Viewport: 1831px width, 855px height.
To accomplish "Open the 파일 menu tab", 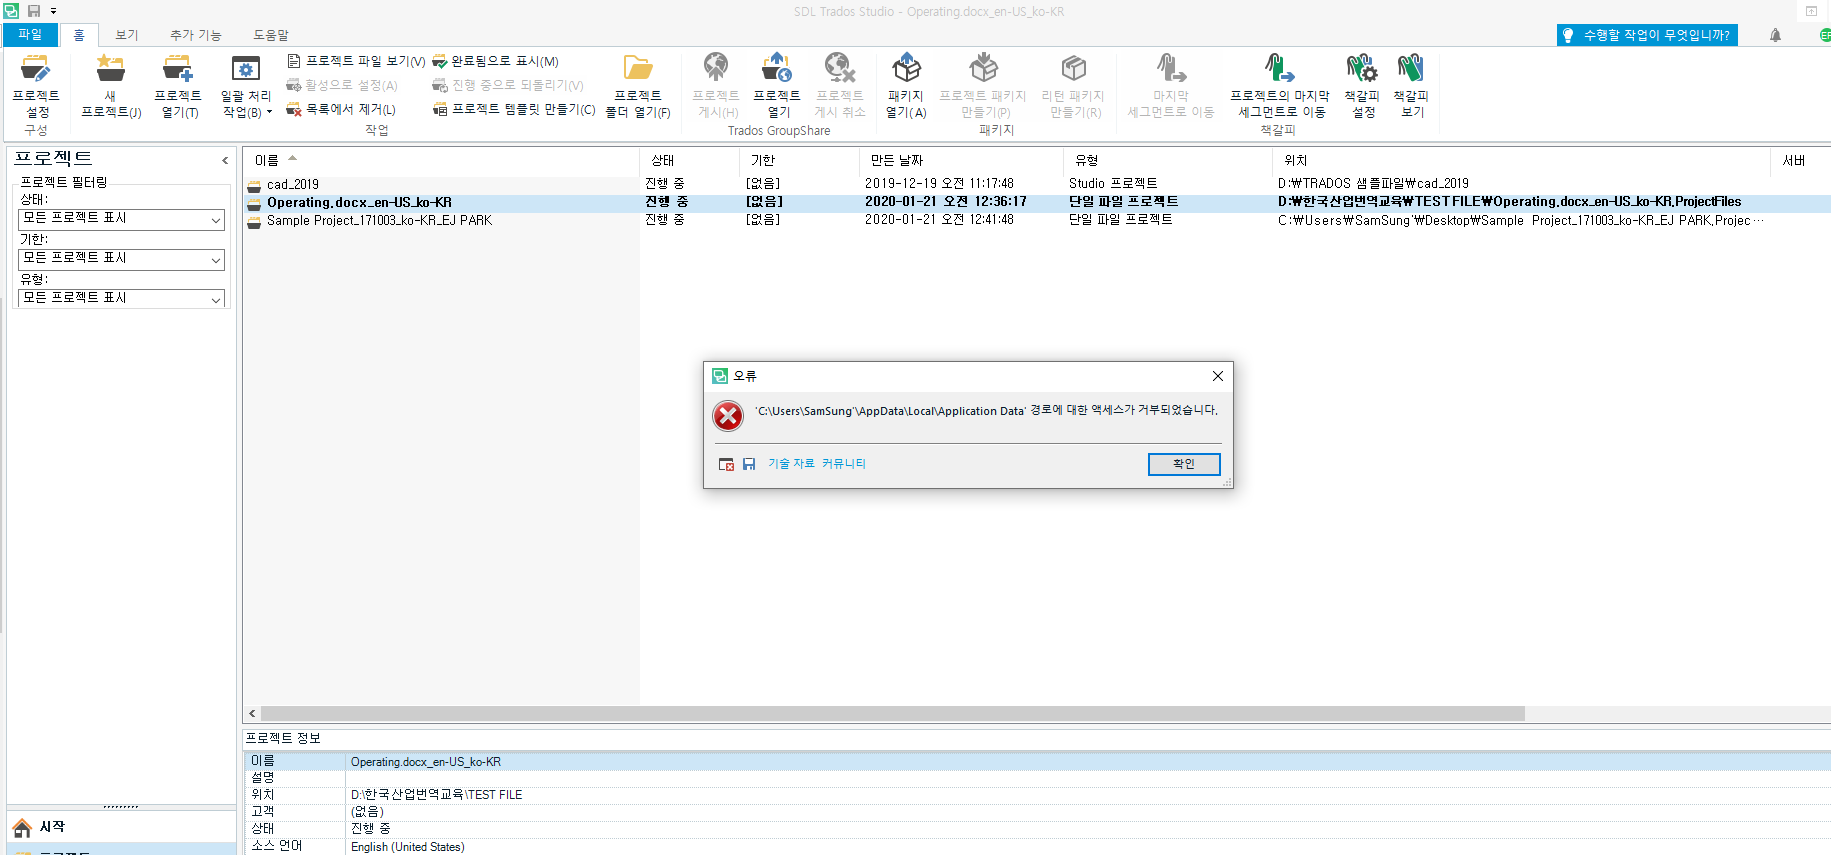I will coord(30,35).
